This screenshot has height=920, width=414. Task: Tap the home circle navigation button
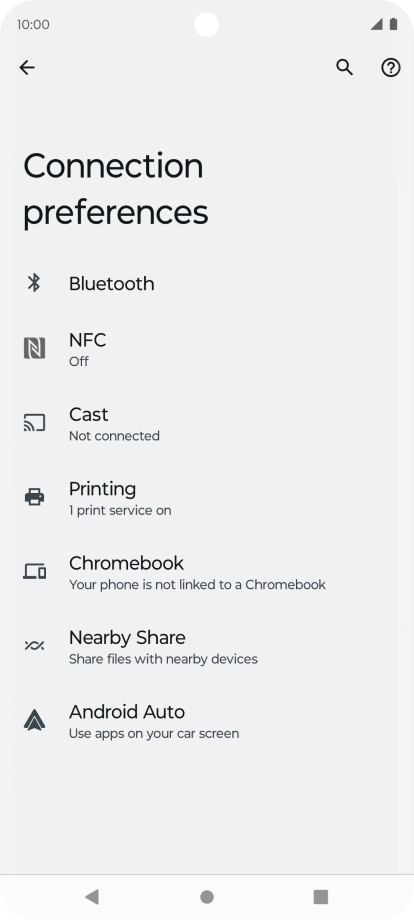tap(206, 897)
